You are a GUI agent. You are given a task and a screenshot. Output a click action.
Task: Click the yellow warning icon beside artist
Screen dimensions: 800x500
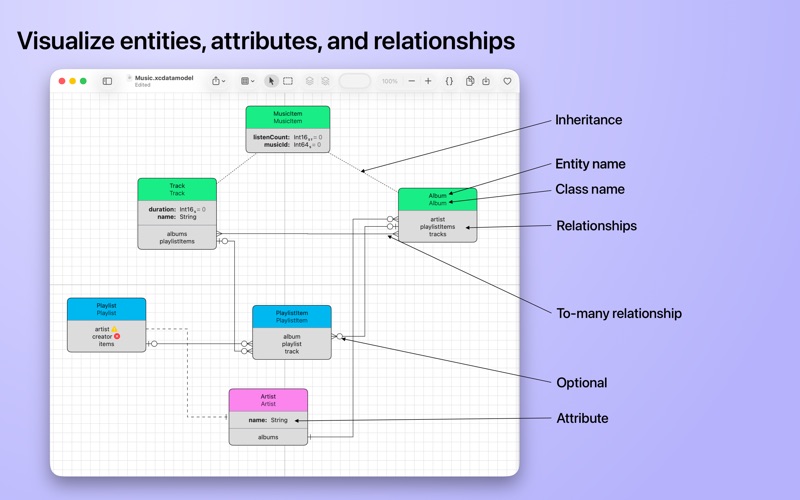tap(114, 329)
